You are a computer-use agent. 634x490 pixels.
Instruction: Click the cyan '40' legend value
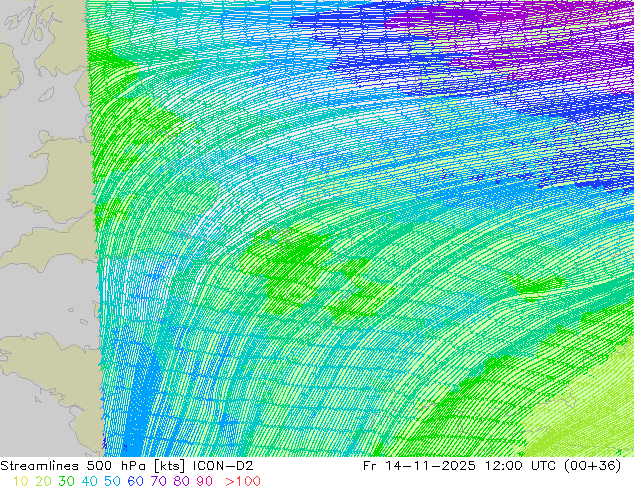click(x=89, y=482)
